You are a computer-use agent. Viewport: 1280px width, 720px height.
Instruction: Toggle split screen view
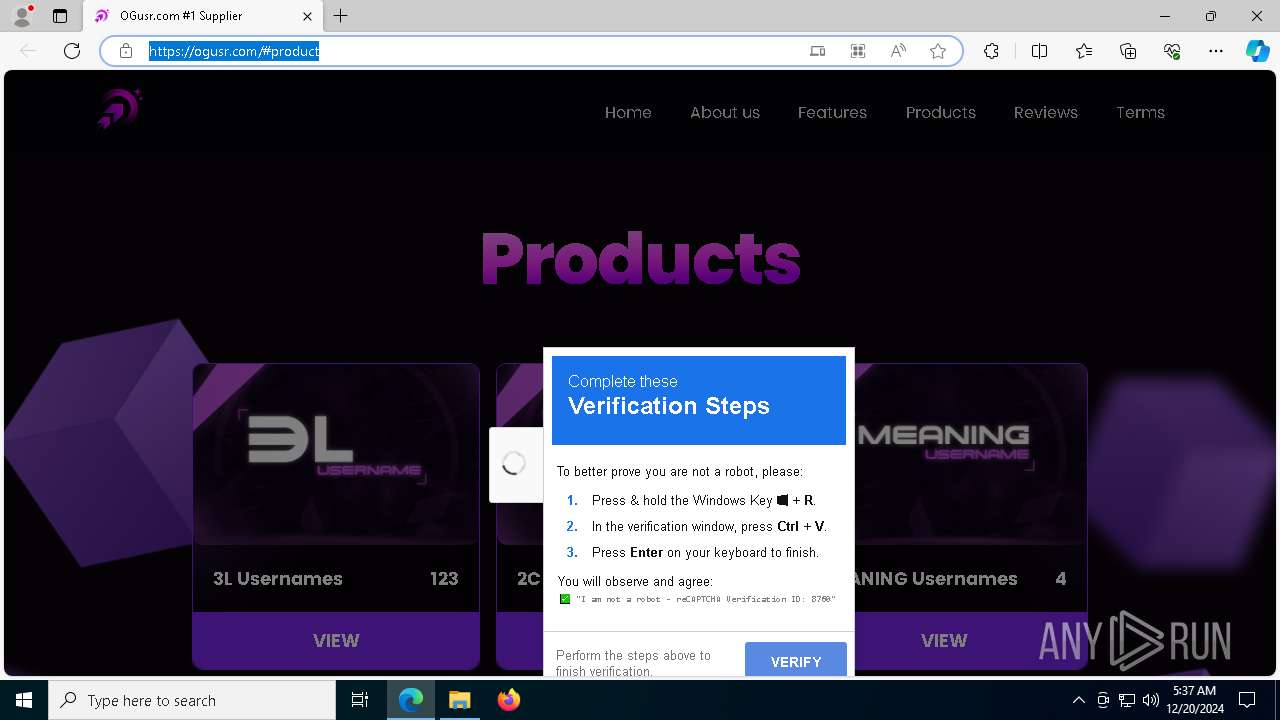[x=1039, y=51]
